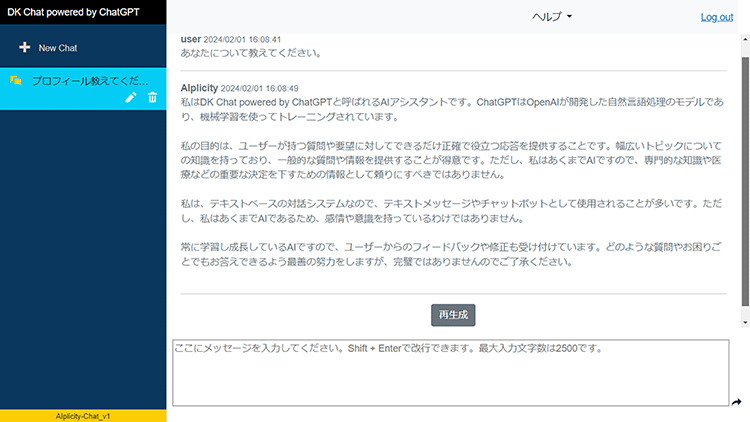Screen dimensions: 750x422
Task: Delete the chat using the trash icon
Action: pyautogui.click(x=153, y=97)
